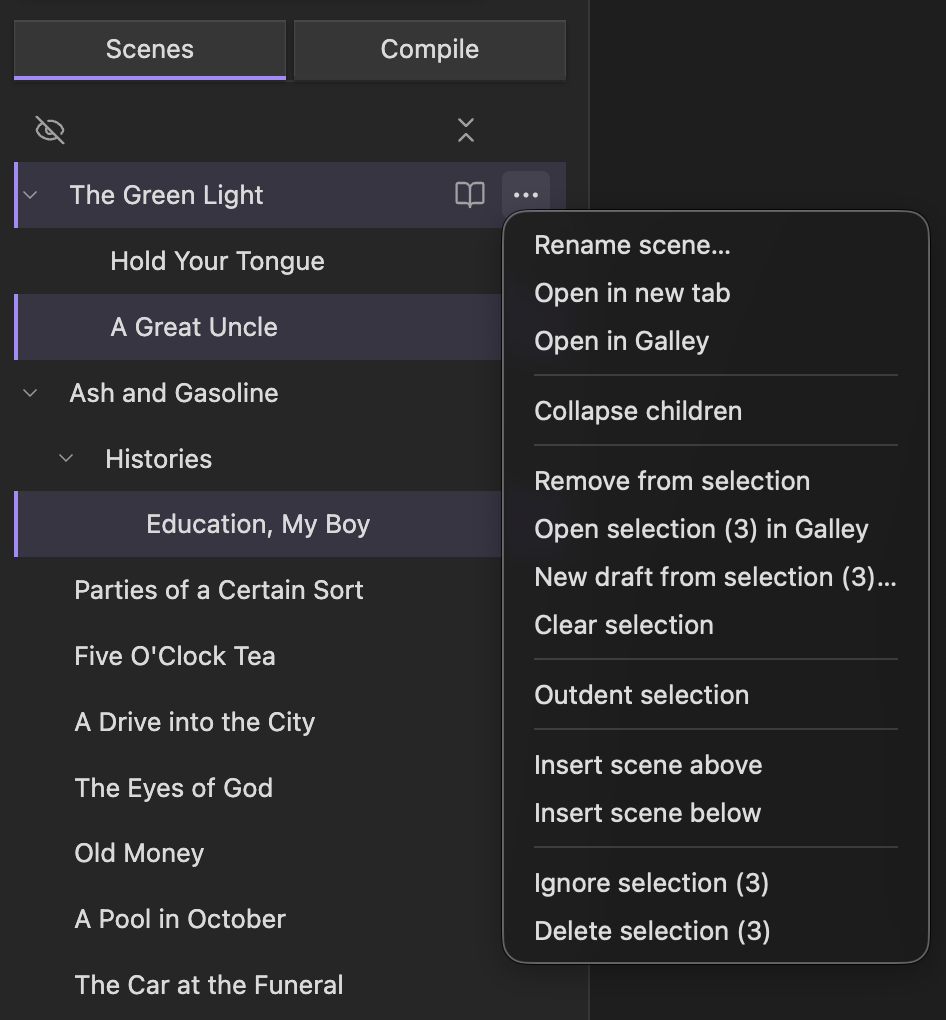This screenshot has height=1020, width=946.
Task: Click Remove from selection
Action: 716,481
